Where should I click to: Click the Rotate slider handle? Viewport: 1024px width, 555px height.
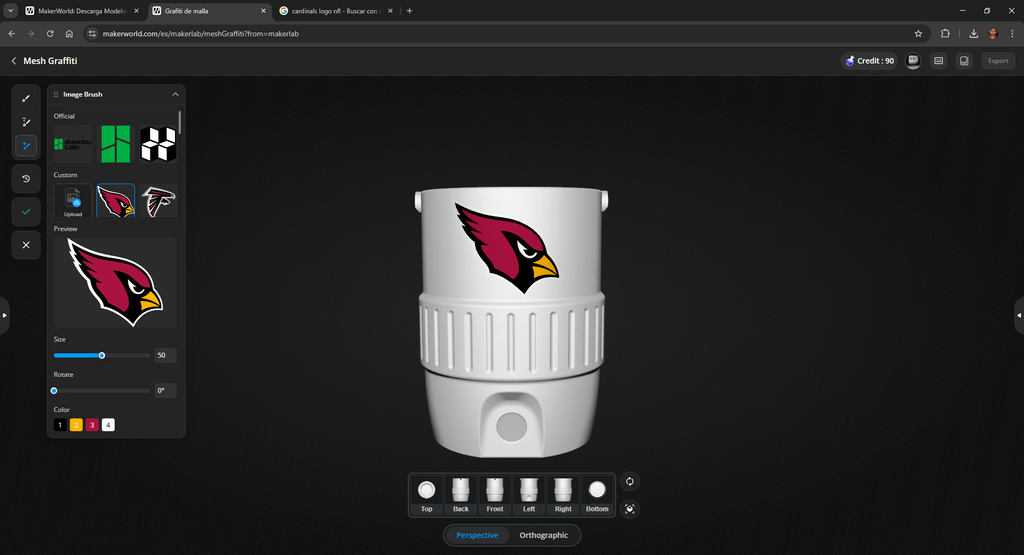pos(54,390)
